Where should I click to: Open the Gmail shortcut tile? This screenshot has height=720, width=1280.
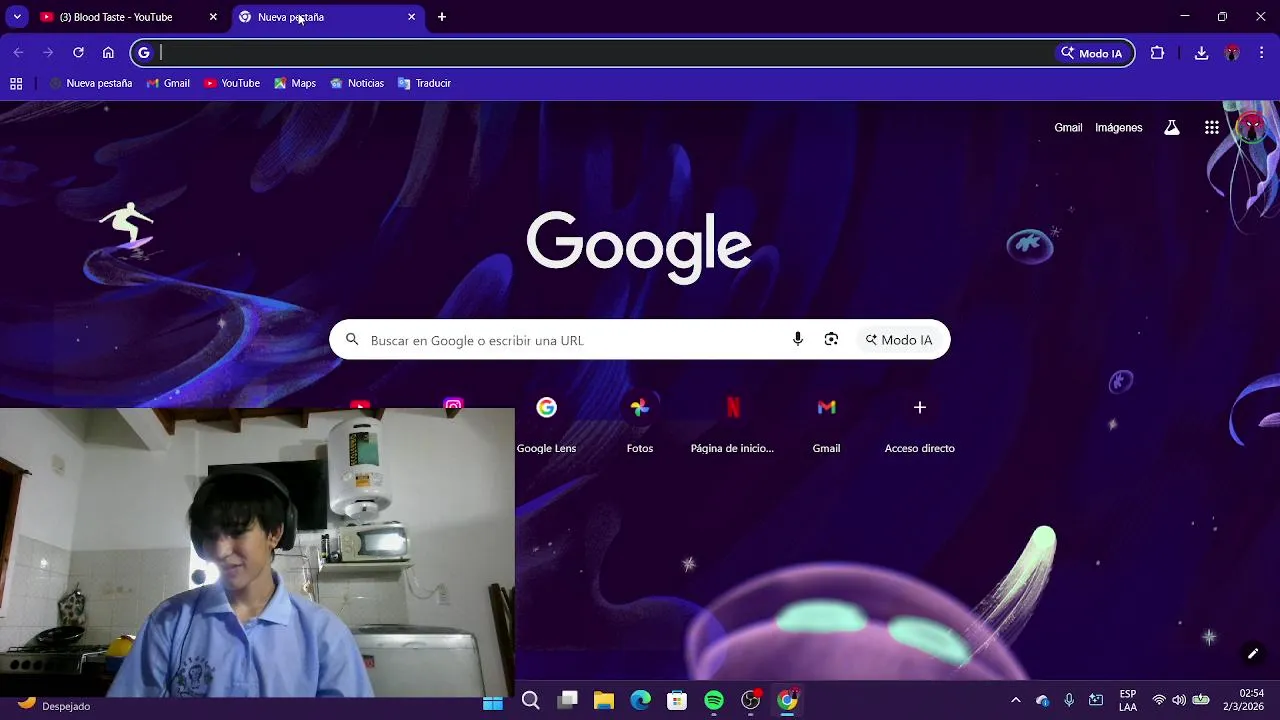(x=826, y=425)
